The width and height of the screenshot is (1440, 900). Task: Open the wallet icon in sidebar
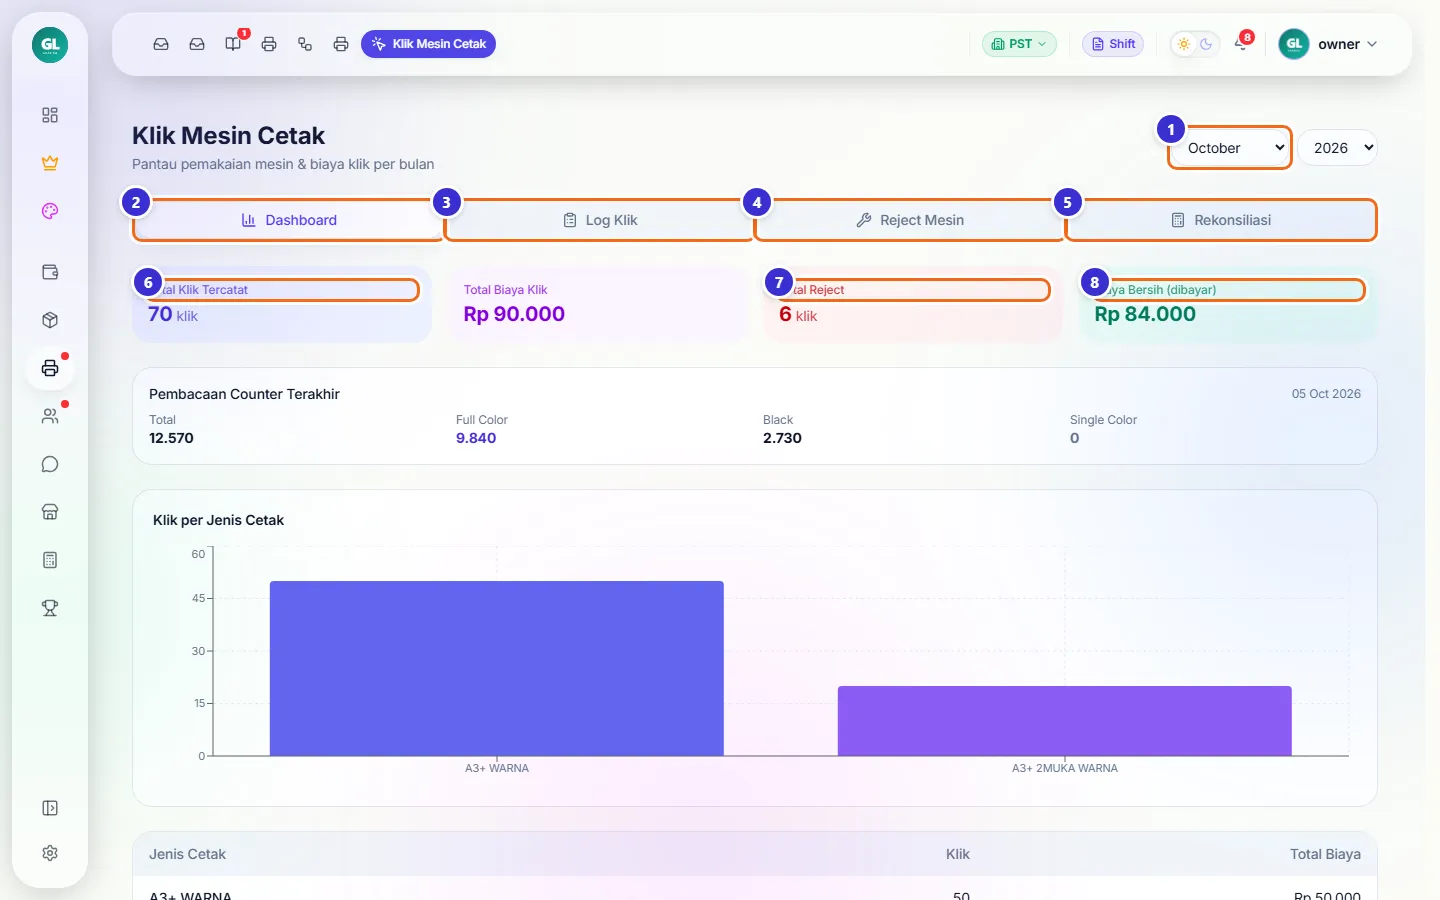tap(50, 272)
